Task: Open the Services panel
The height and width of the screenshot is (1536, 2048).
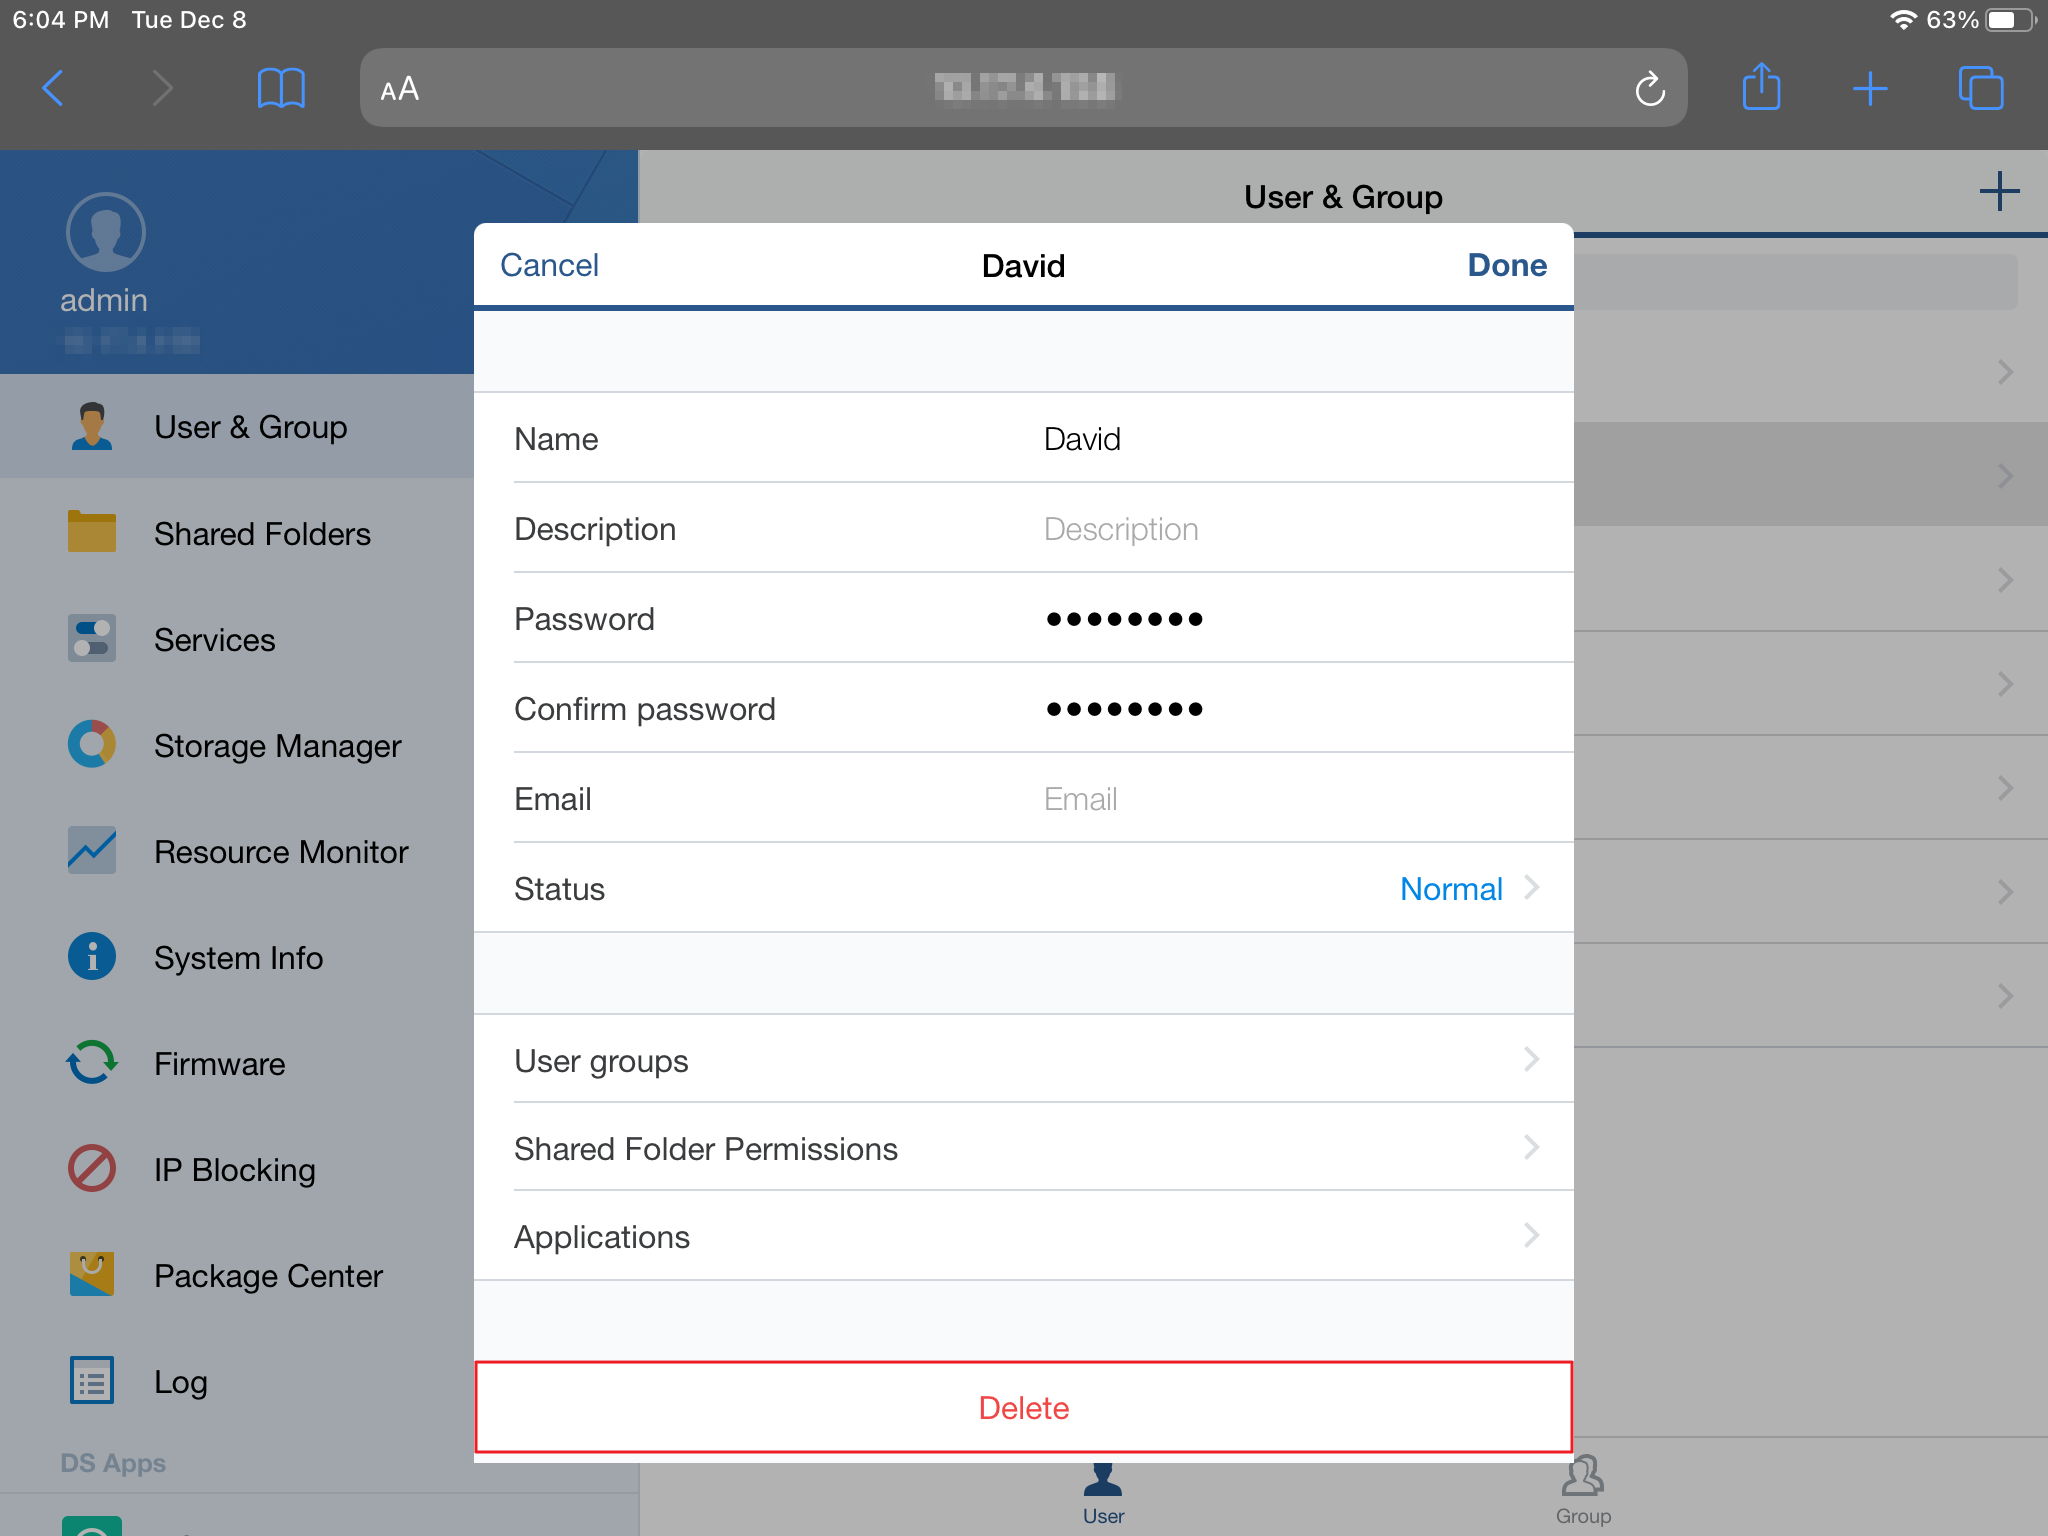Action: pos(214,639)
